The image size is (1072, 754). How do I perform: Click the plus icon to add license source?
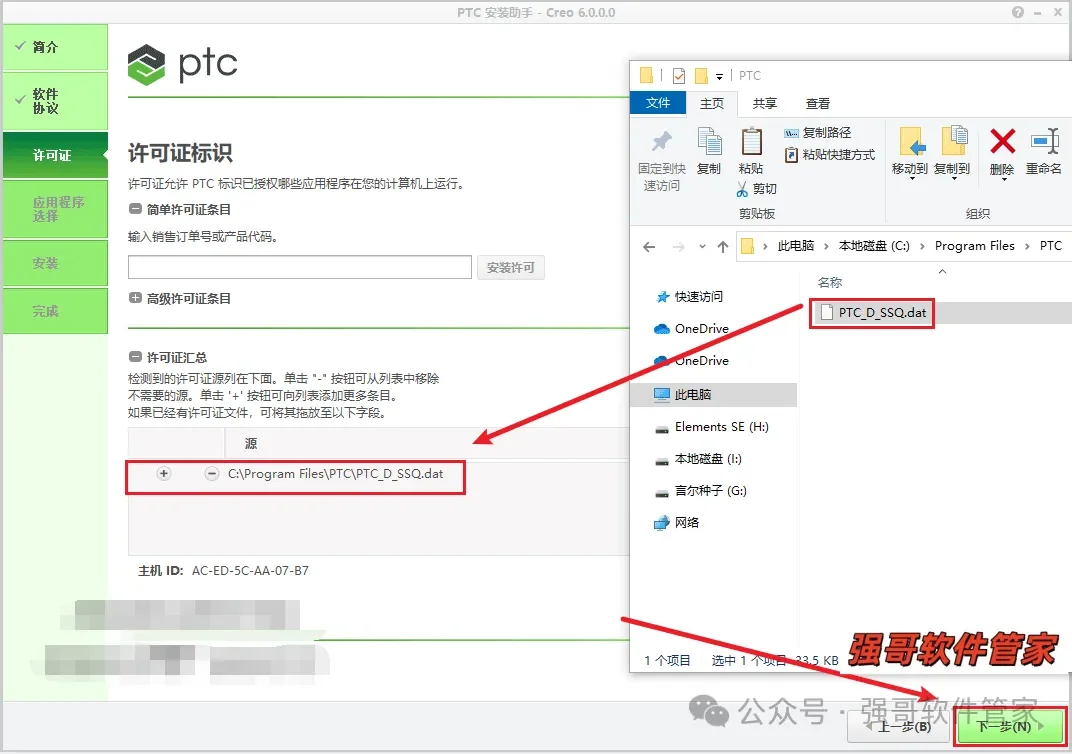click(x=164, y=473)
